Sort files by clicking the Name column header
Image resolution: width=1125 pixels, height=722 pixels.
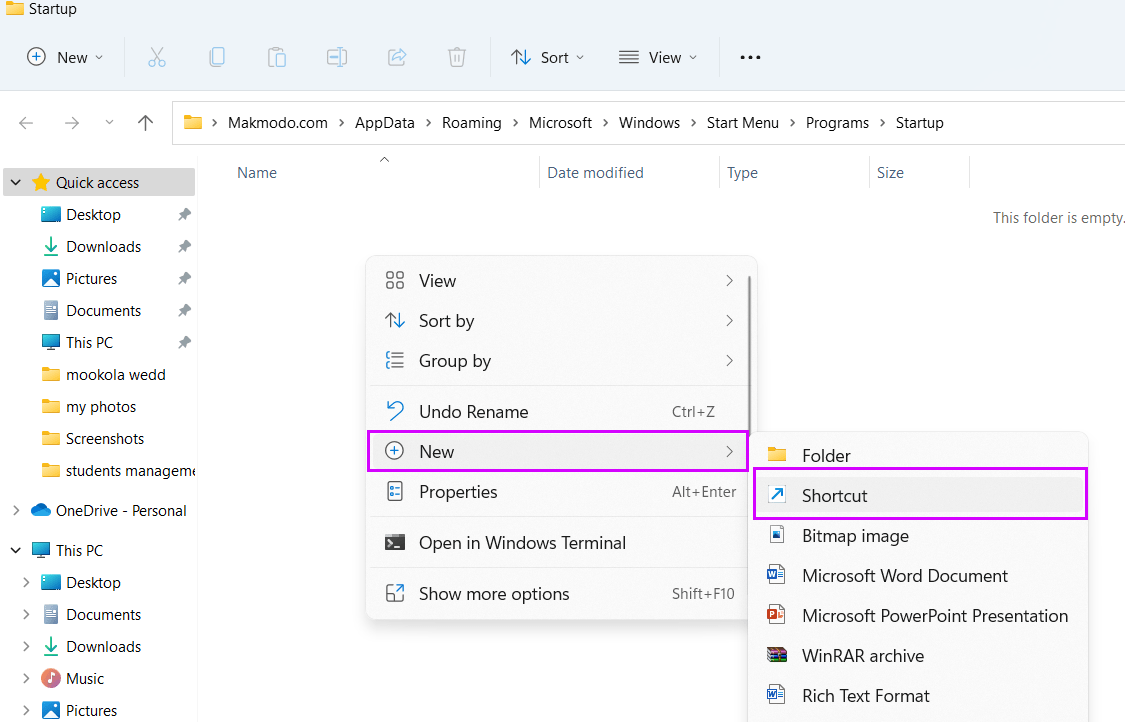tap(256, 172)
